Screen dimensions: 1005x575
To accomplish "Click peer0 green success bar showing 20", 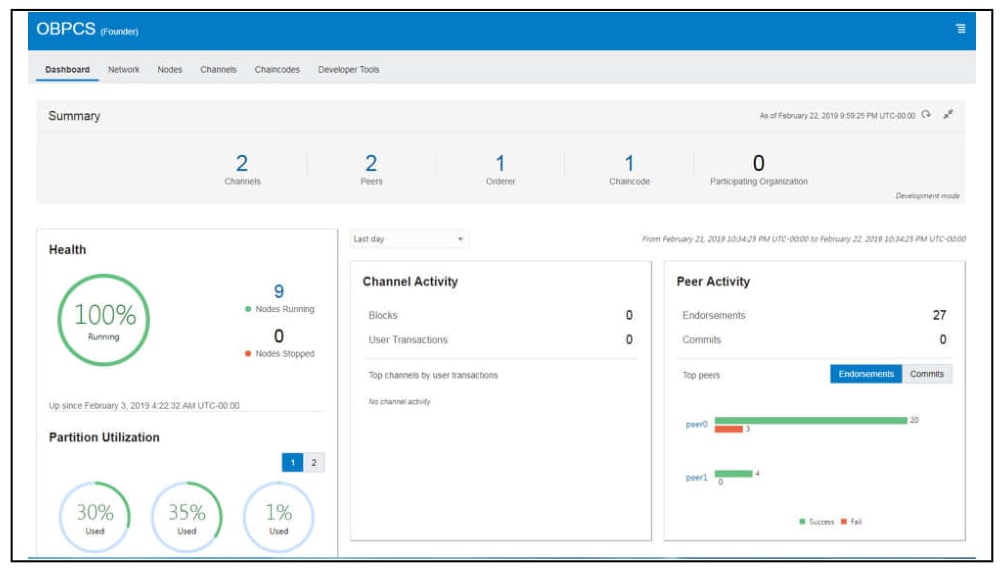I will tap(811, 421).
